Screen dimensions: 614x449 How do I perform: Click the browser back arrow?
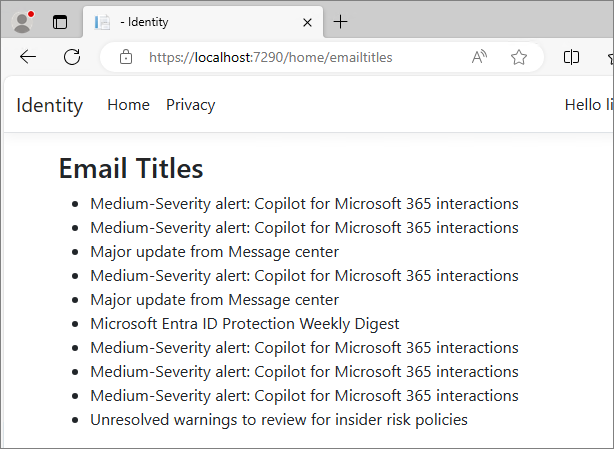(28, 57)
